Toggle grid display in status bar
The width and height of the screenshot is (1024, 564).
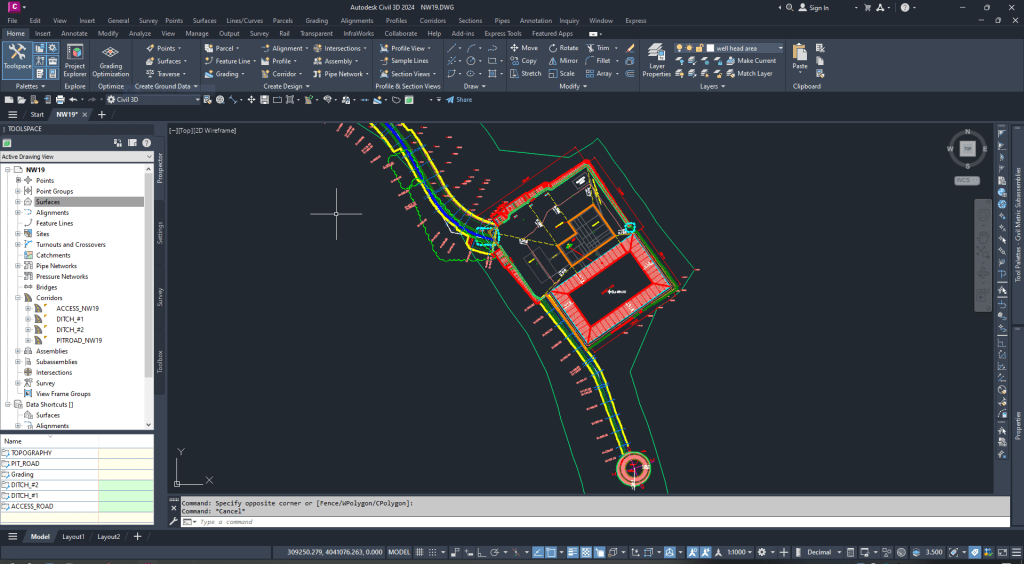[x=421, y=552]
